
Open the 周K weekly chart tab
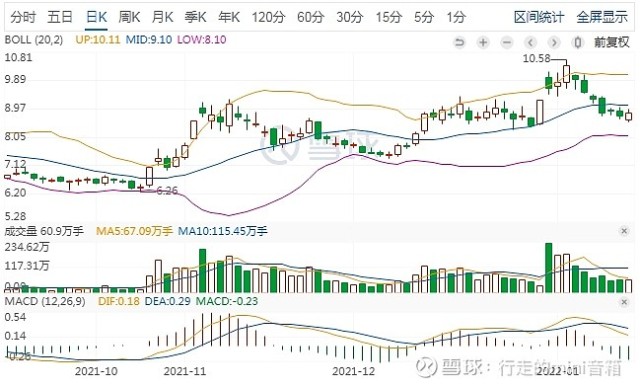pos(129,17)
